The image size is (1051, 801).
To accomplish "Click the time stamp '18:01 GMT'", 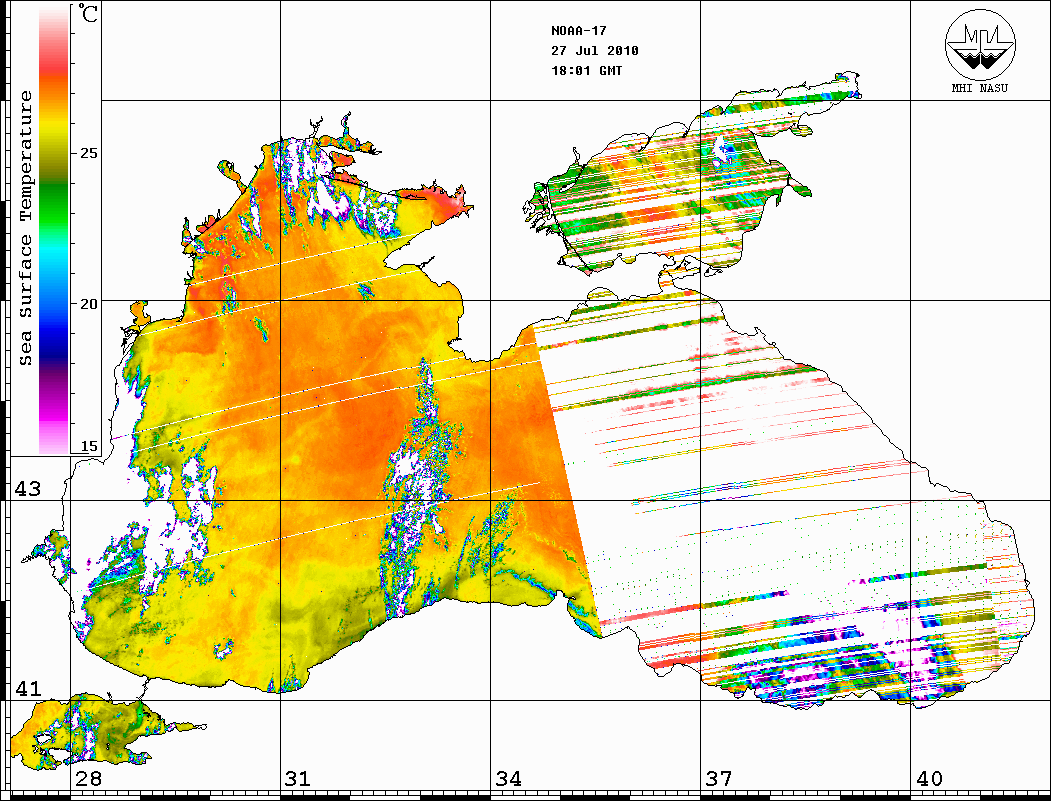I will pyautogui.click(x=587, y=70).
